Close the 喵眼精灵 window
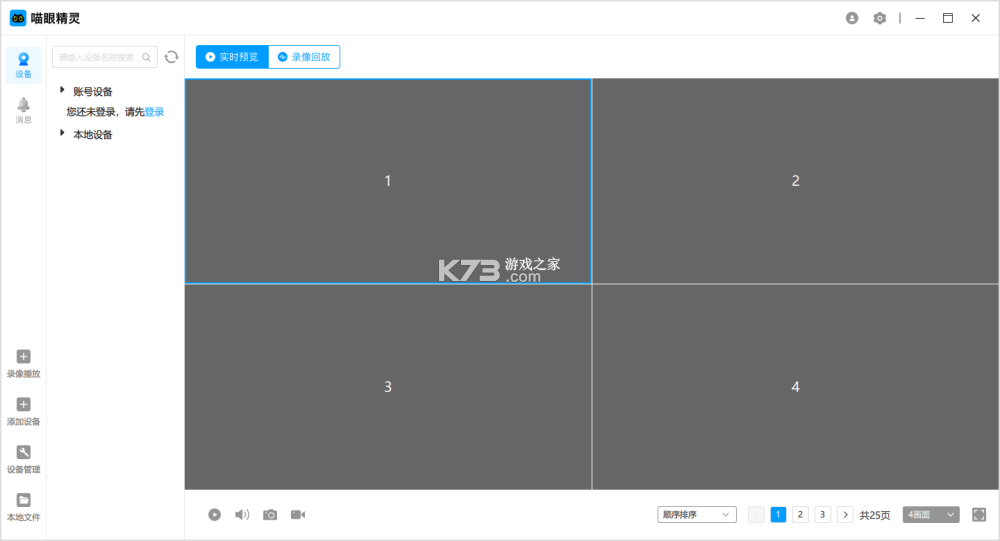This screenshot has width=1000, height=541. coord(976,18)
